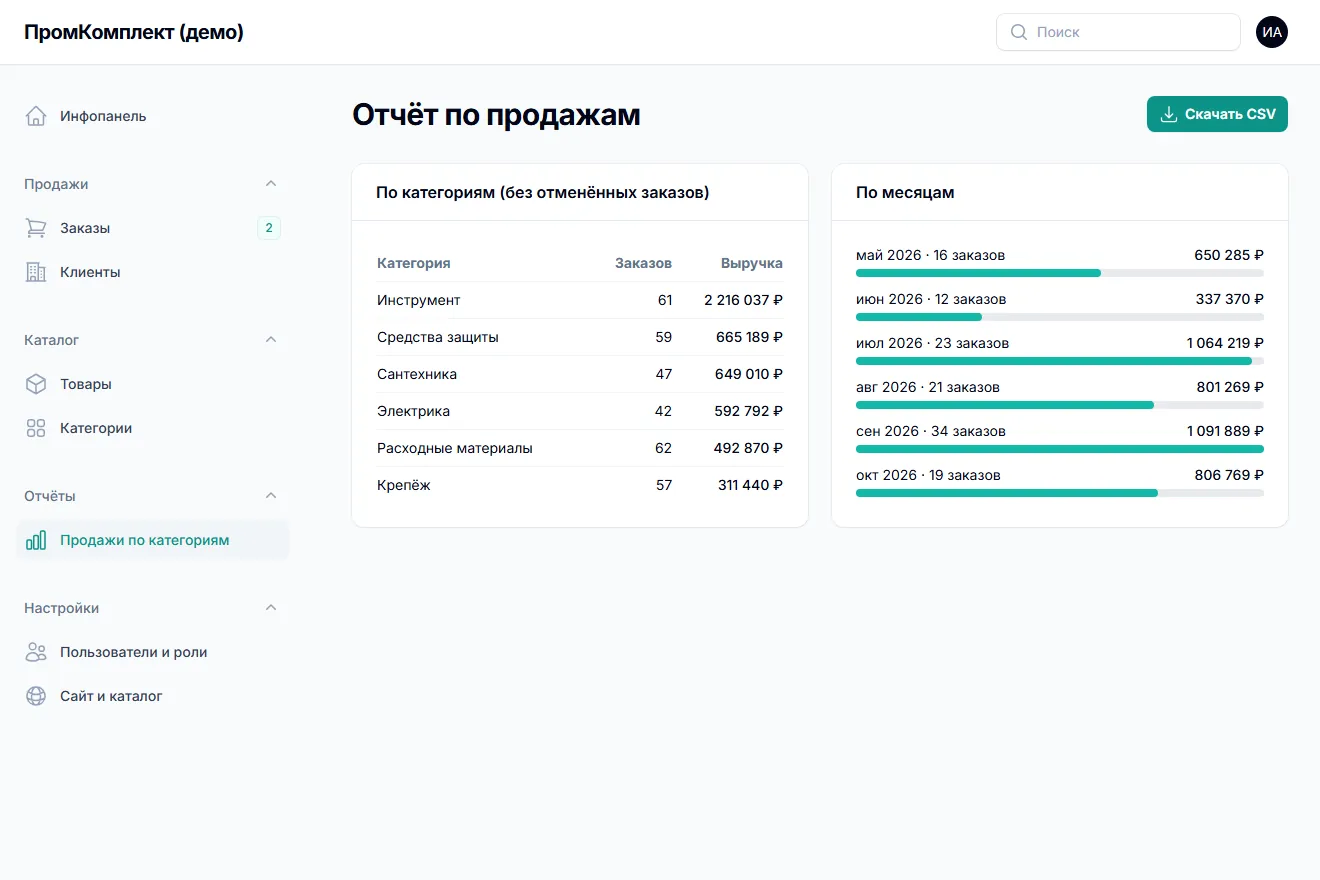Click the авг 2026 total 801 269 ₽

click(1230, 387)
